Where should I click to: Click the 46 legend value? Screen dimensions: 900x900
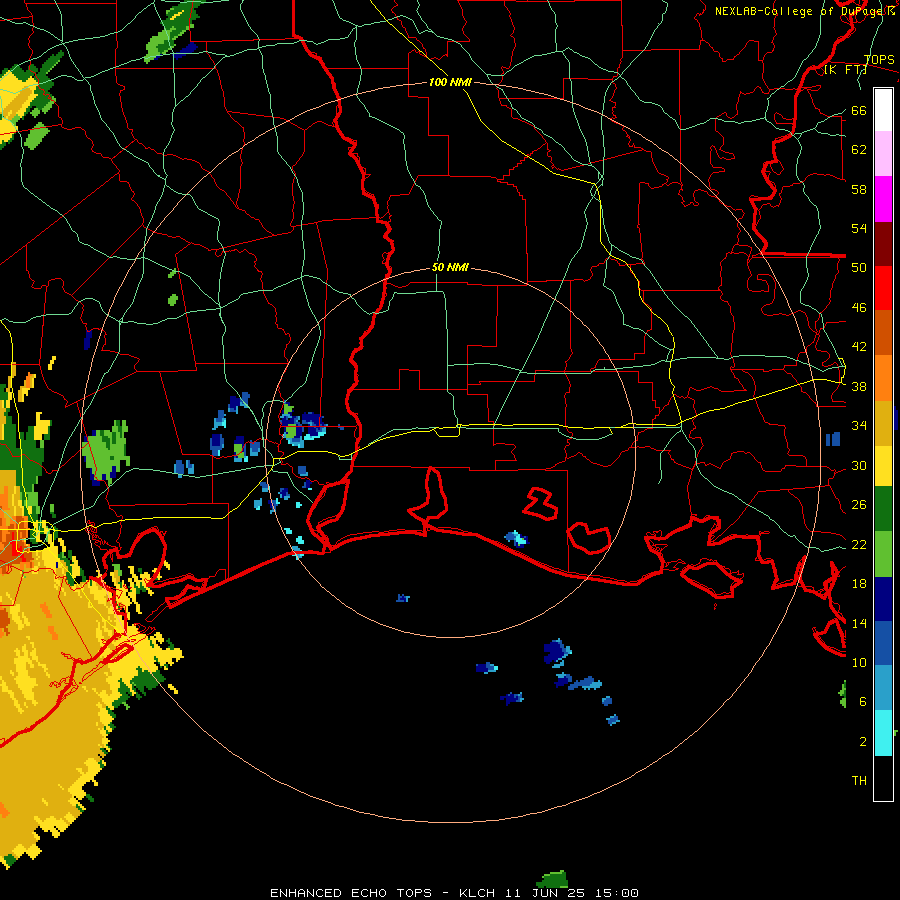point(859,308)
